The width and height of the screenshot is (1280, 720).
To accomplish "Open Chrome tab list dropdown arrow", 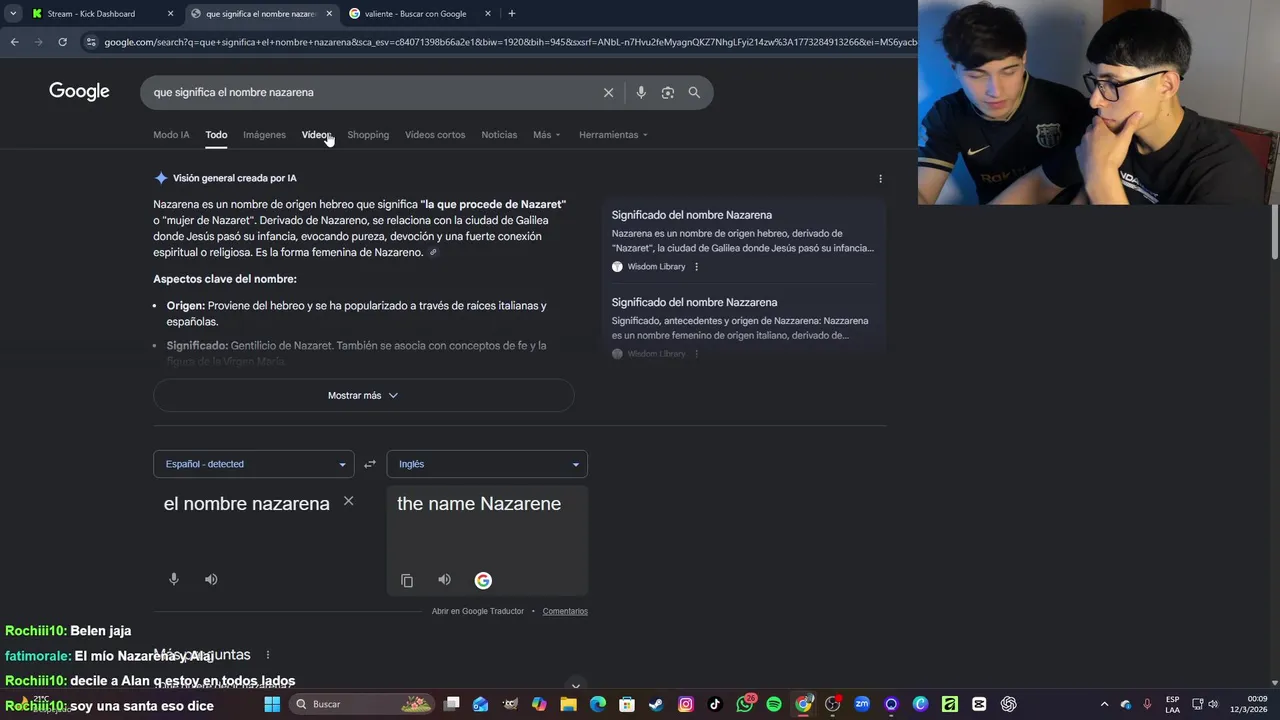I will pos(13,14).
